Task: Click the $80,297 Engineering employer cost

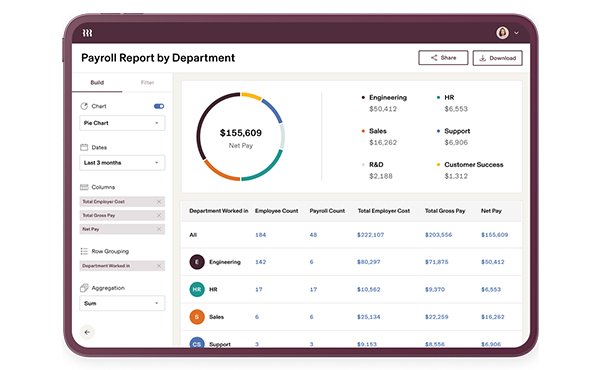Action: pyautogui.click(x=368, y=262)
